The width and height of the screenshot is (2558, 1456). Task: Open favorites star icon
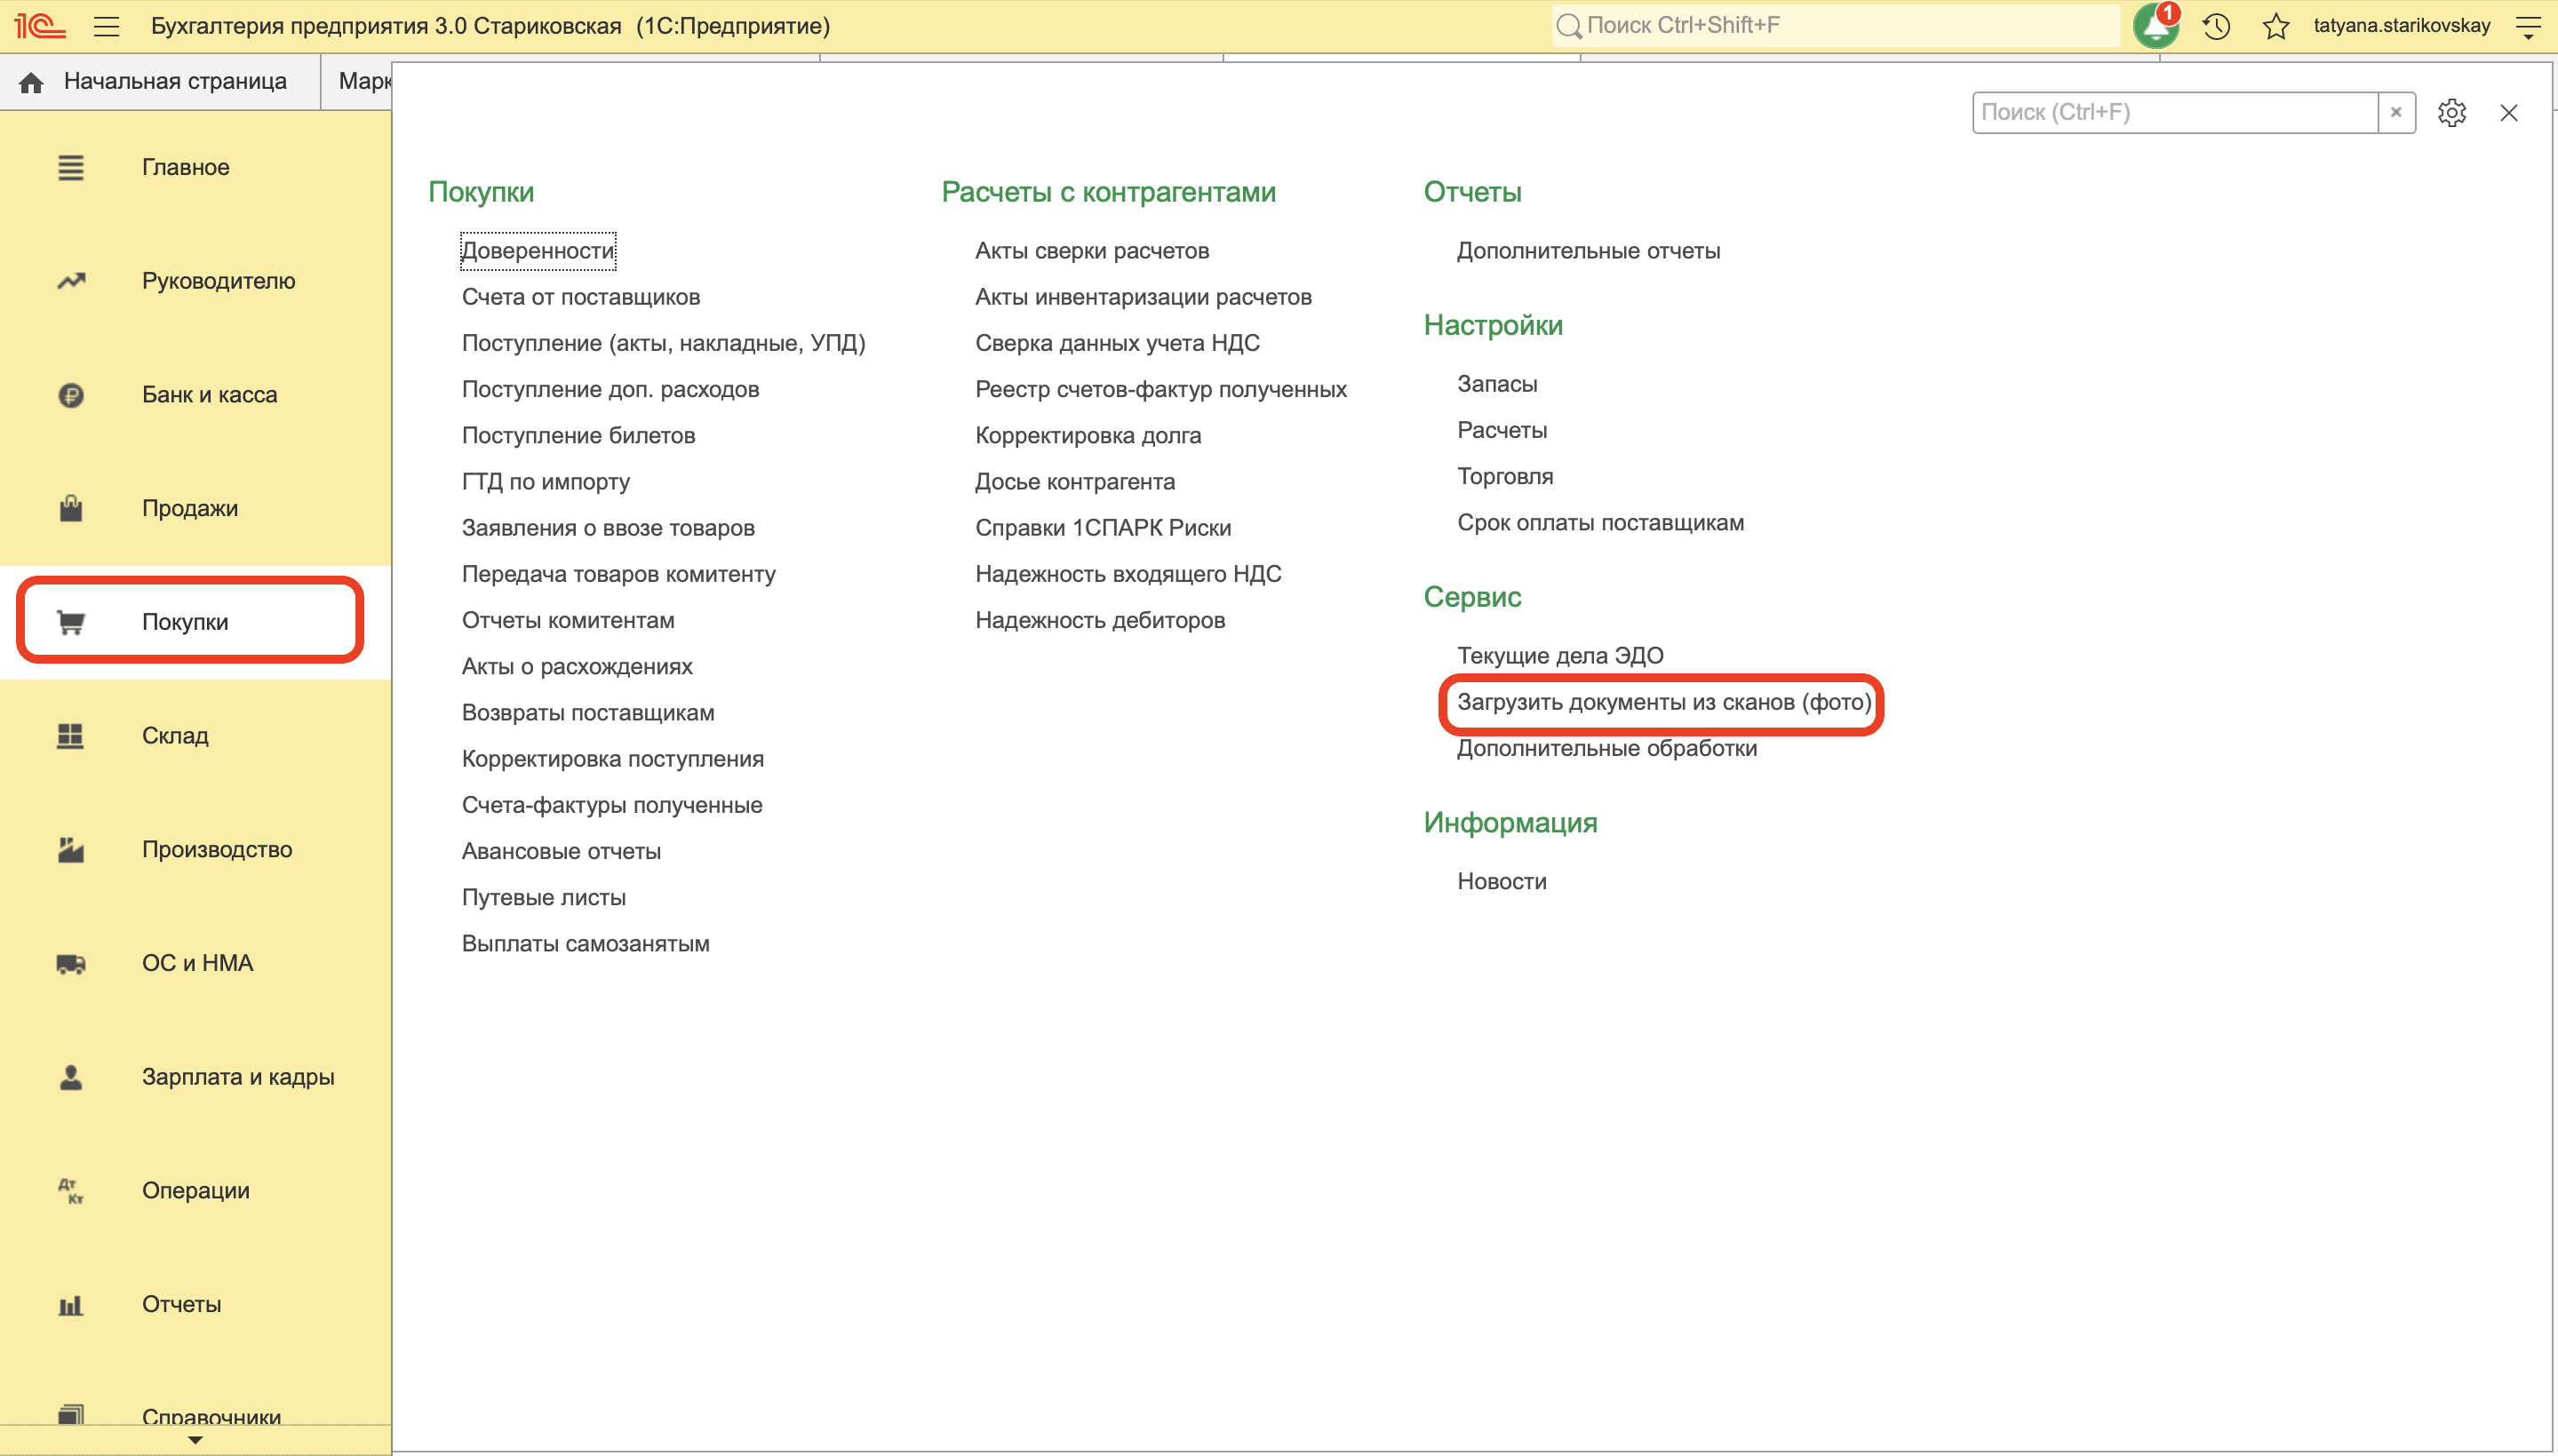[x=2276, y=26]
